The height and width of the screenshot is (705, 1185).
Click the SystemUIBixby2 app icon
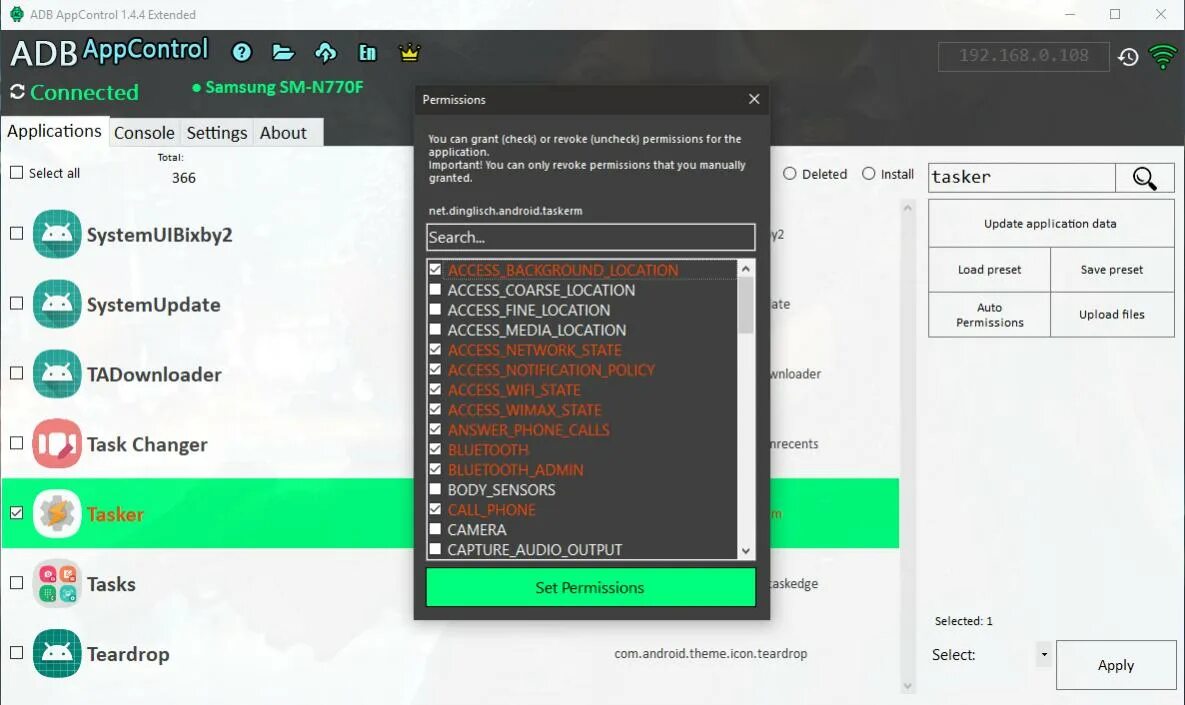pos(57,234)
